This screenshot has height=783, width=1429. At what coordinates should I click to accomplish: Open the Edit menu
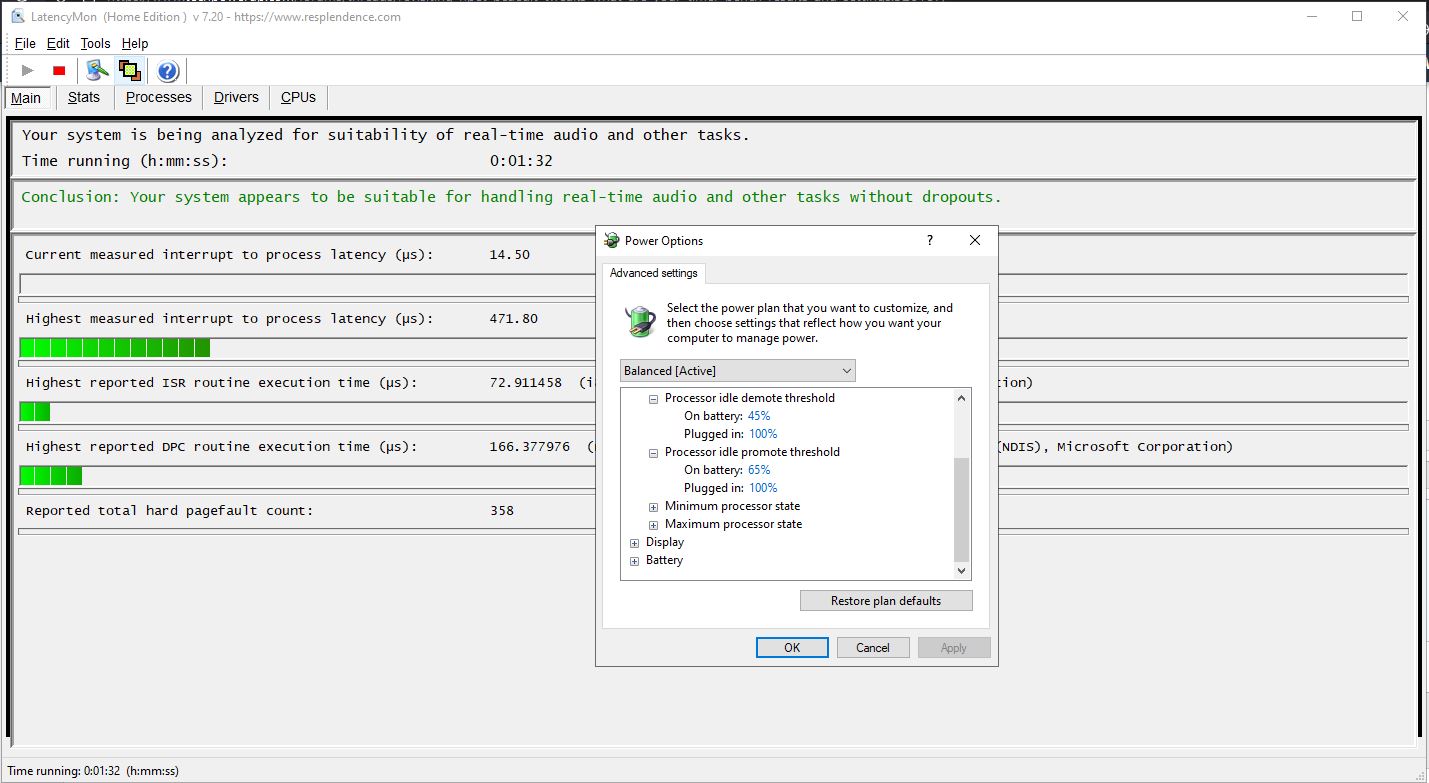click(x=58, y=43)
